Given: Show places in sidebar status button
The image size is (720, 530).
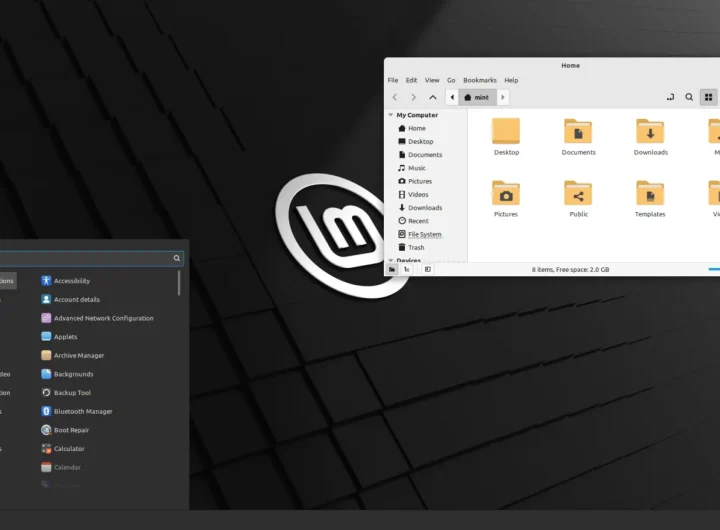Looking at the screenshot, I should [x=392, y=270].
